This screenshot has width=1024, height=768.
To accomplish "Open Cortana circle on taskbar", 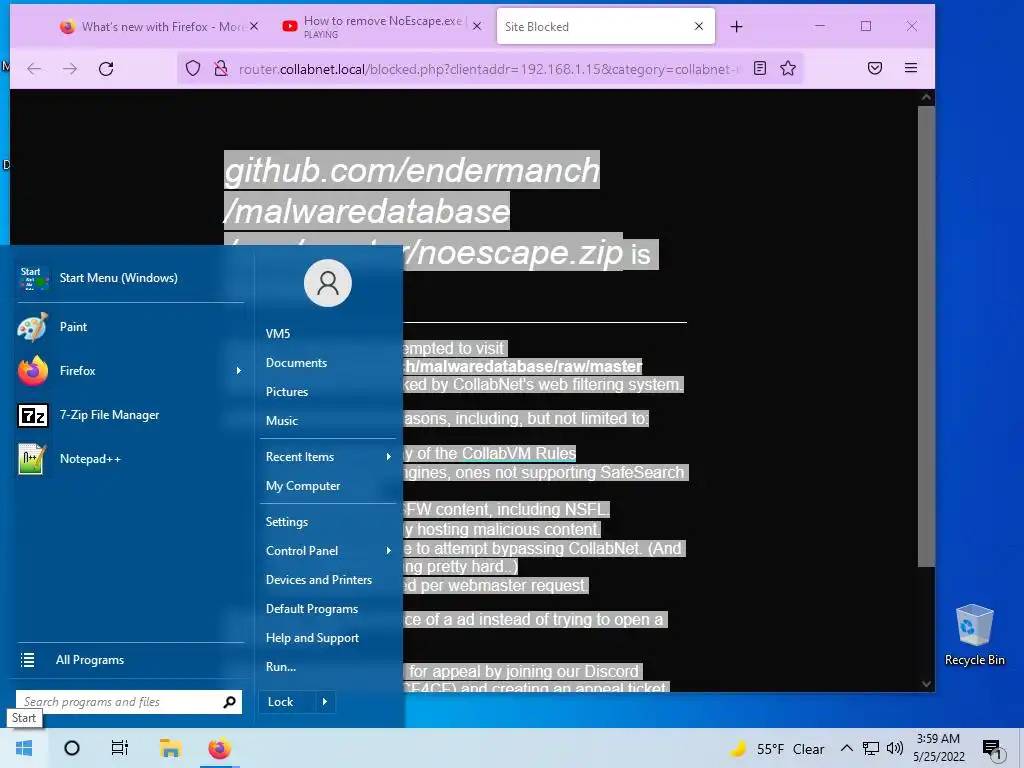I will (72, 748).
